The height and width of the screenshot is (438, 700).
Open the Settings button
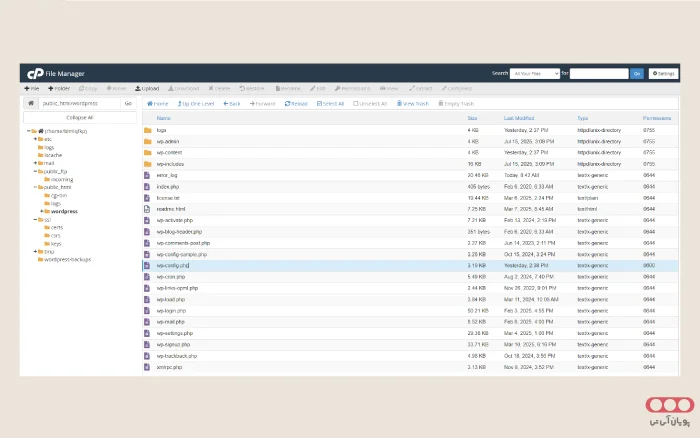click(663, 73)
